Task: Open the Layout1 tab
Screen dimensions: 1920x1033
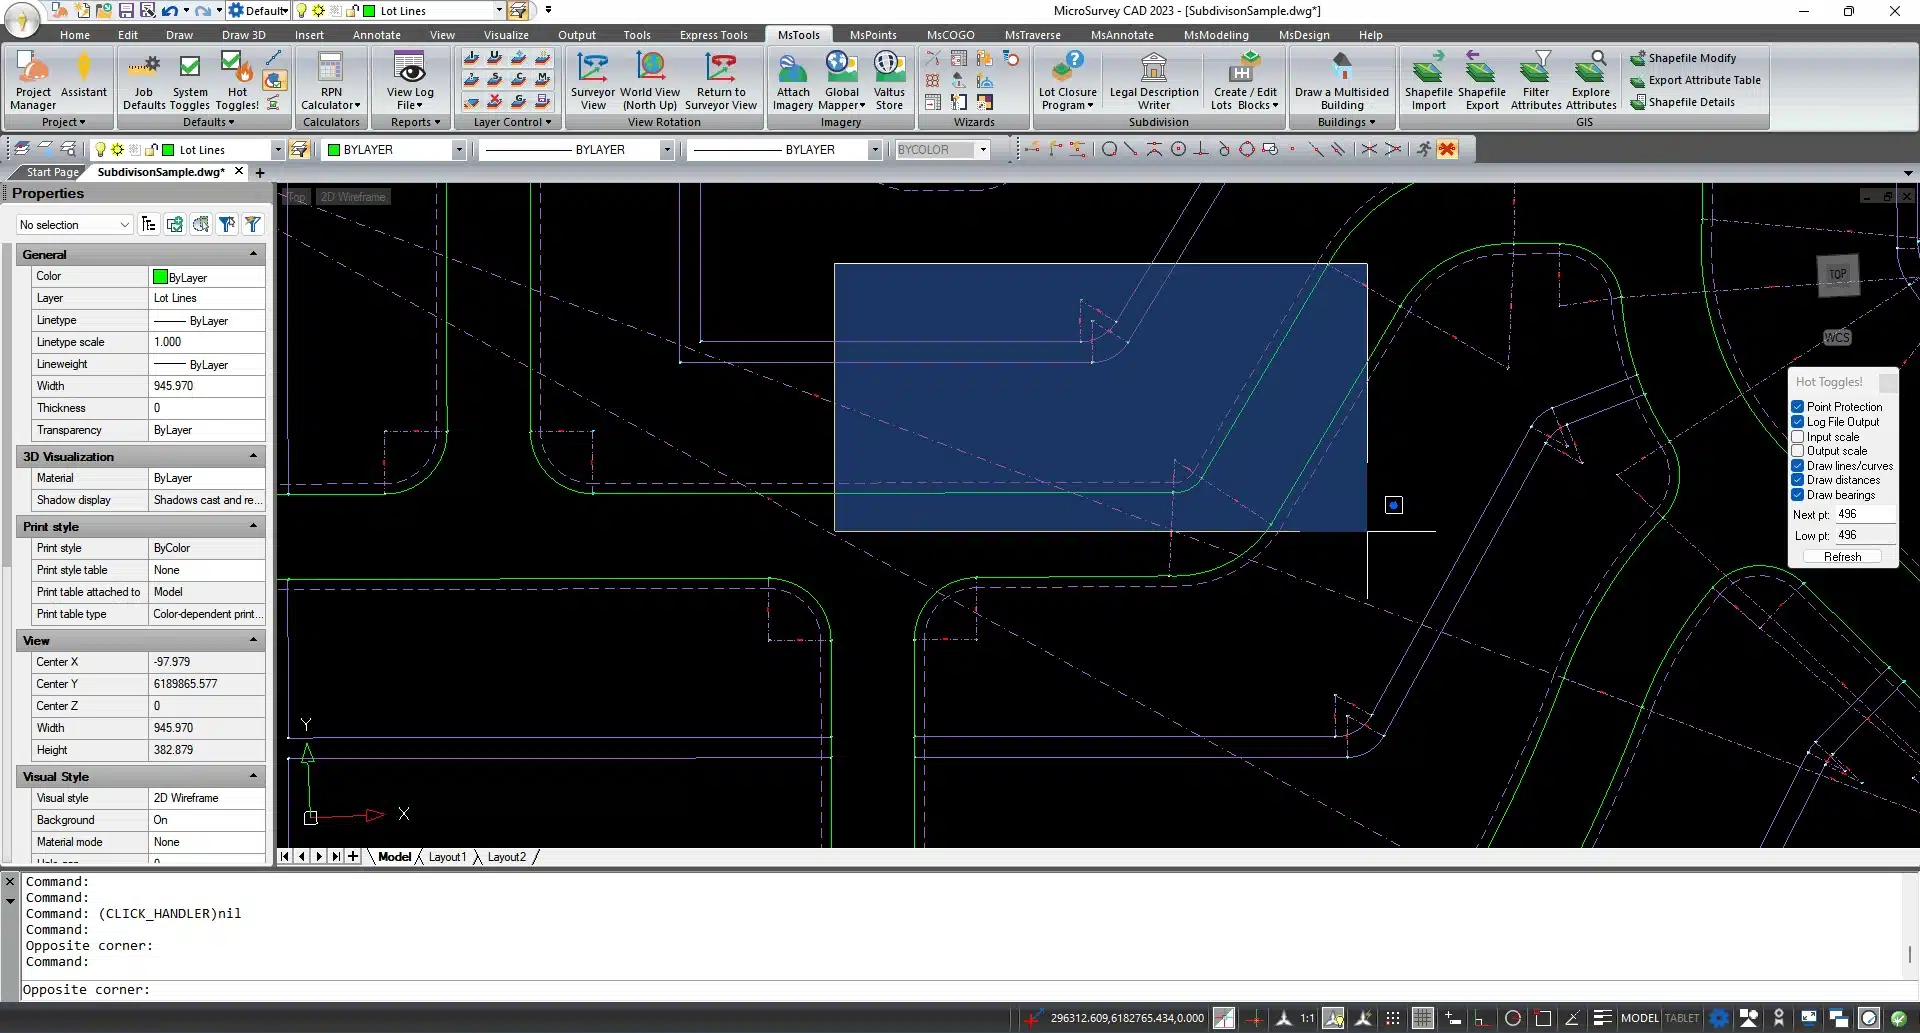Action: pyautogui.click(x=447, y=857)
